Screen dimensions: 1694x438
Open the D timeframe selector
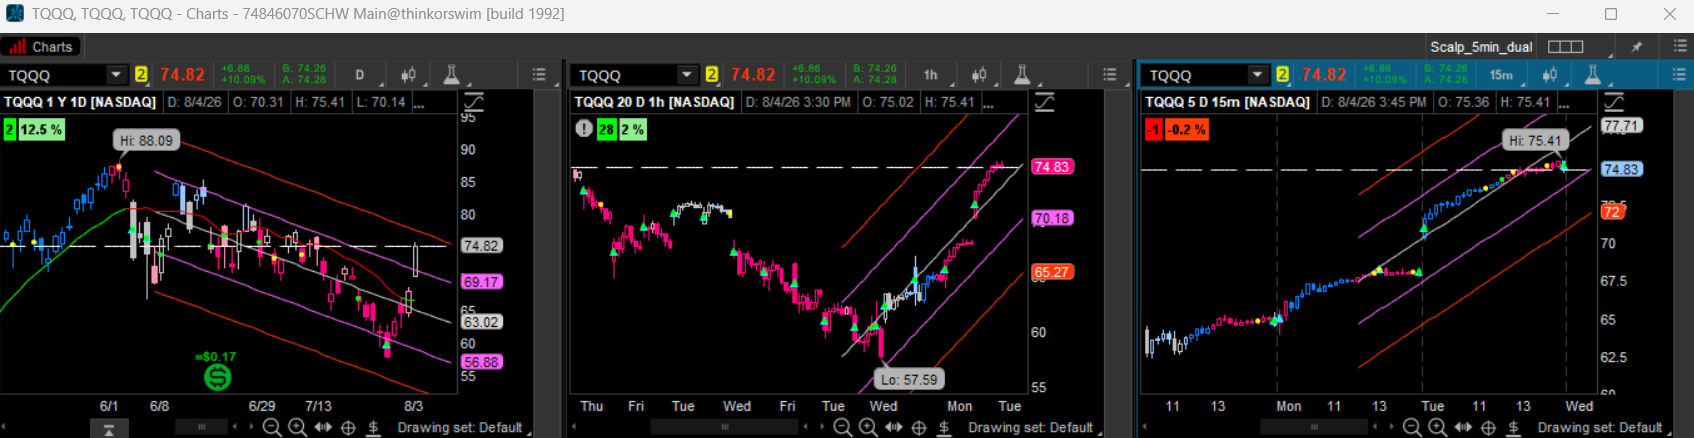[x=359, y=75]
